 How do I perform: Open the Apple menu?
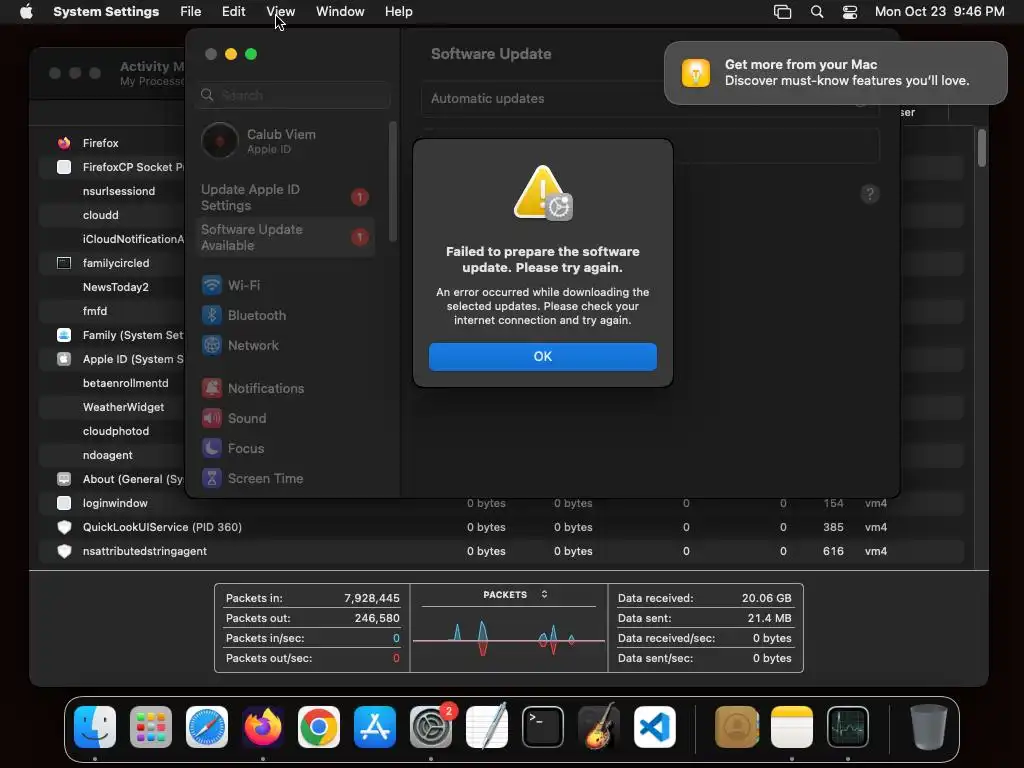point(26,12)
